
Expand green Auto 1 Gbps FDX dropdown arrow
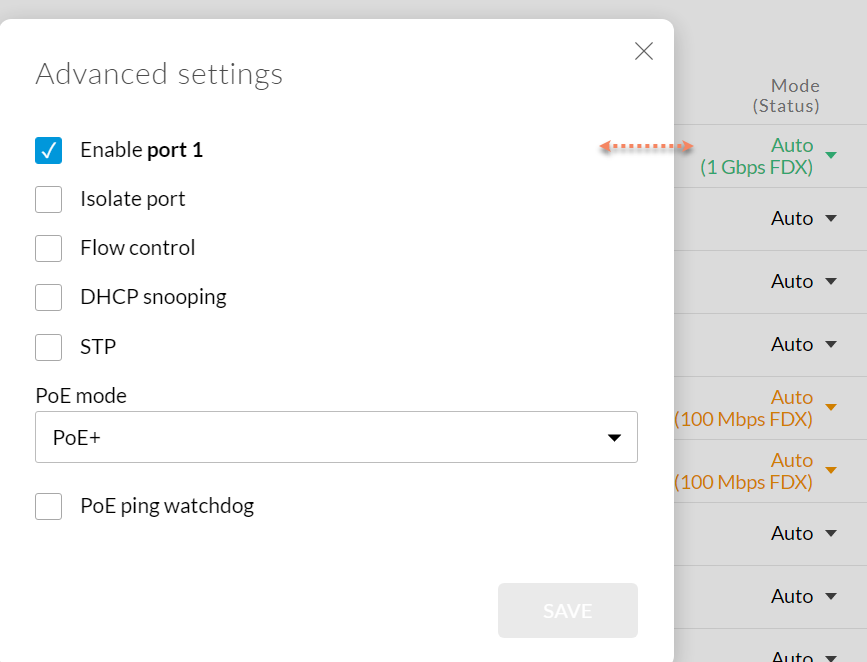coord(831,155)
